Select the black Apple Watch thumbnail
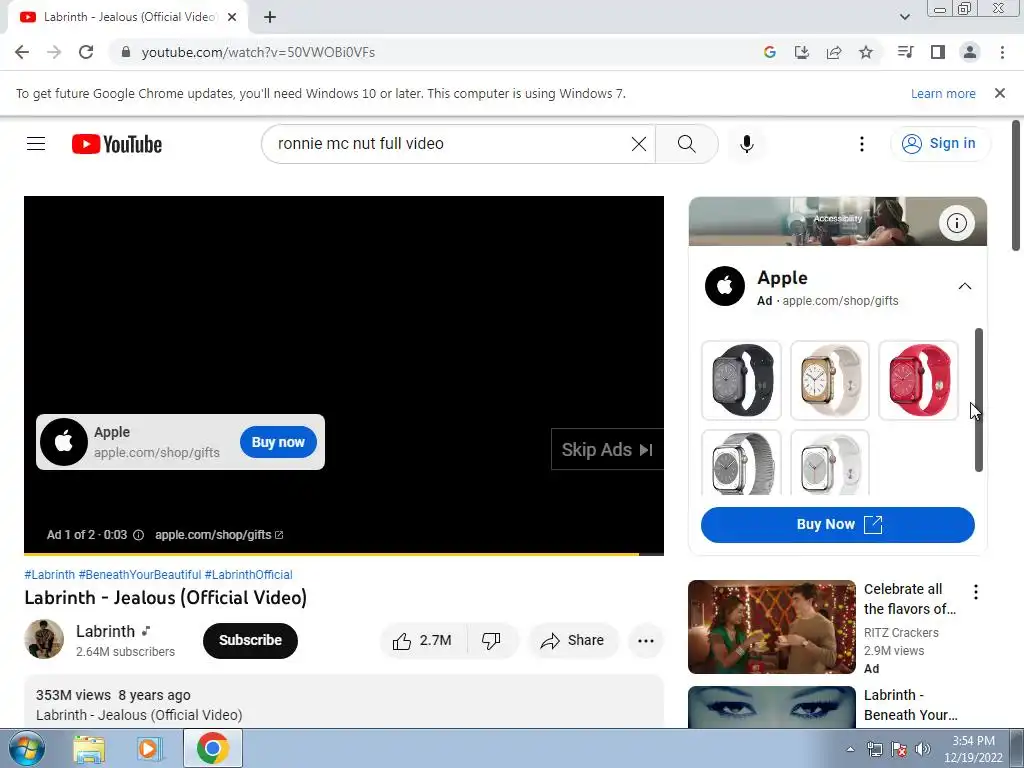The height and width of the screenshot is (768, 1024). [741, 380]
